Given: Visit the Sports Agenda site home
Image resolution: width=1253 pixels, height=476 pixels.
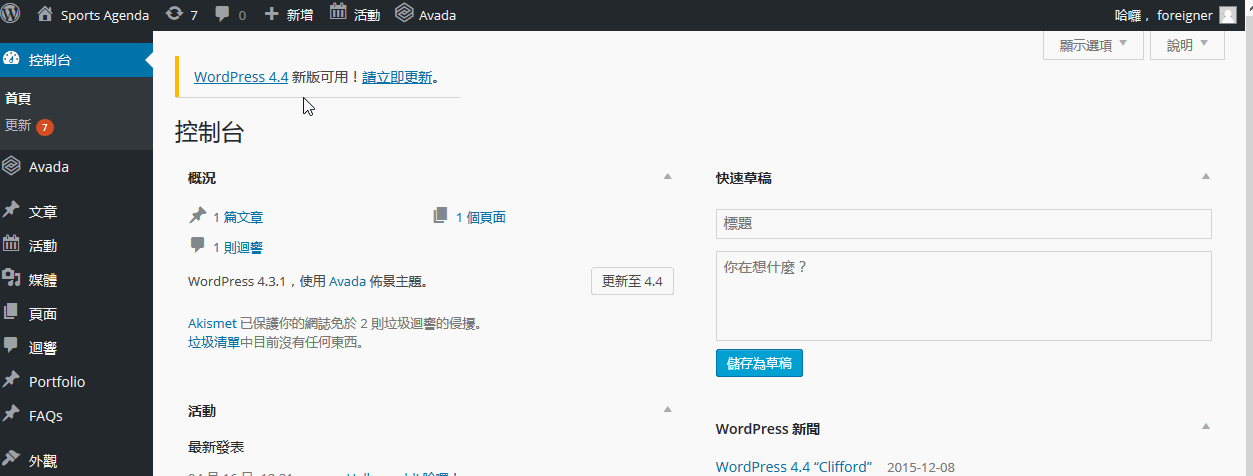Looking at the screenshot, I should pos(45,15).
